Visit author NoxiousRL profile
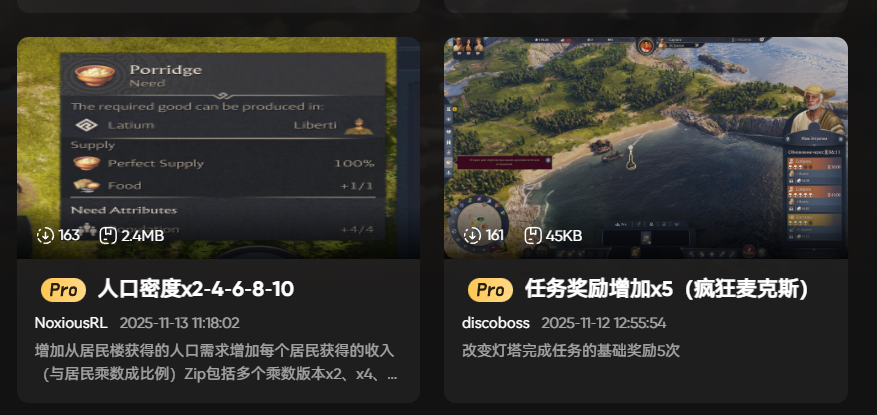Image resolution: width=877 pixels, height=415 pixels. pyautogui.click(x=71, y=323)
